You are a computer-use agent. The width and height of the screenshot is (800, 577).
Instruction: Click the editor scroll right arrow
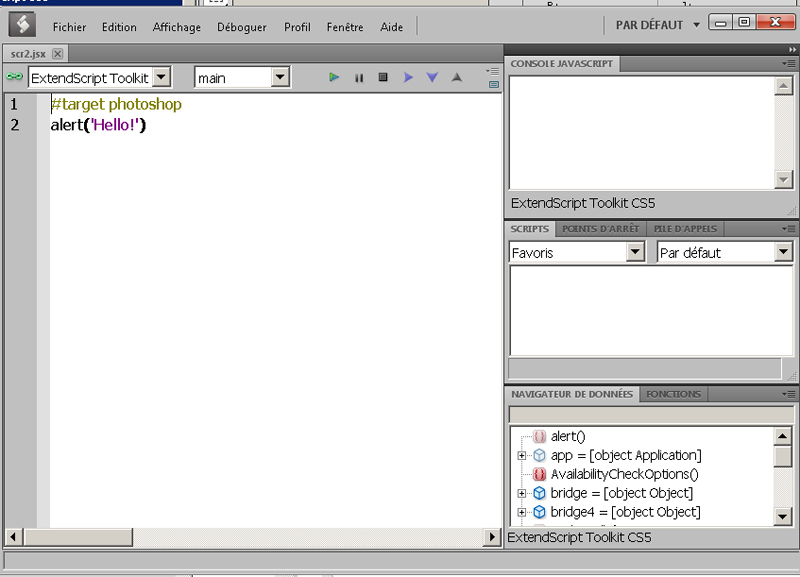click(492, 537)
